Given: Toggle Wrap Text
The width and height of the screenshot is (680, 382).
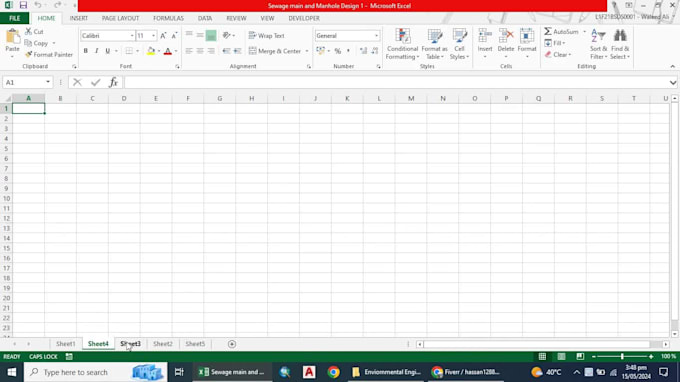Looking at the screenshot, I should pyautogui.click(x=267, y=36).
